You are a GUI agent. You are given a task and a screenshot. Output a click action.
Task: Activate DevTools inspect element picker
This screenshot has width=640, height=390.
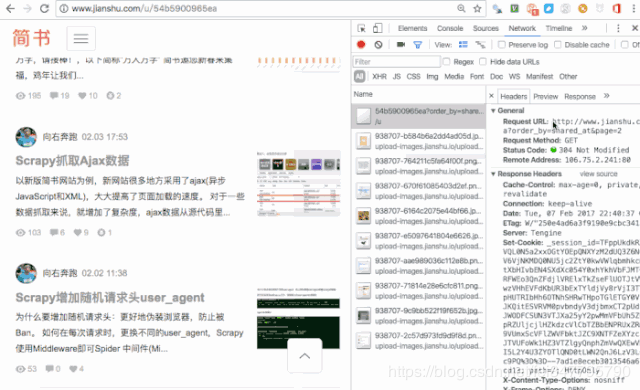pyautogui.click(x=361, y=28)
